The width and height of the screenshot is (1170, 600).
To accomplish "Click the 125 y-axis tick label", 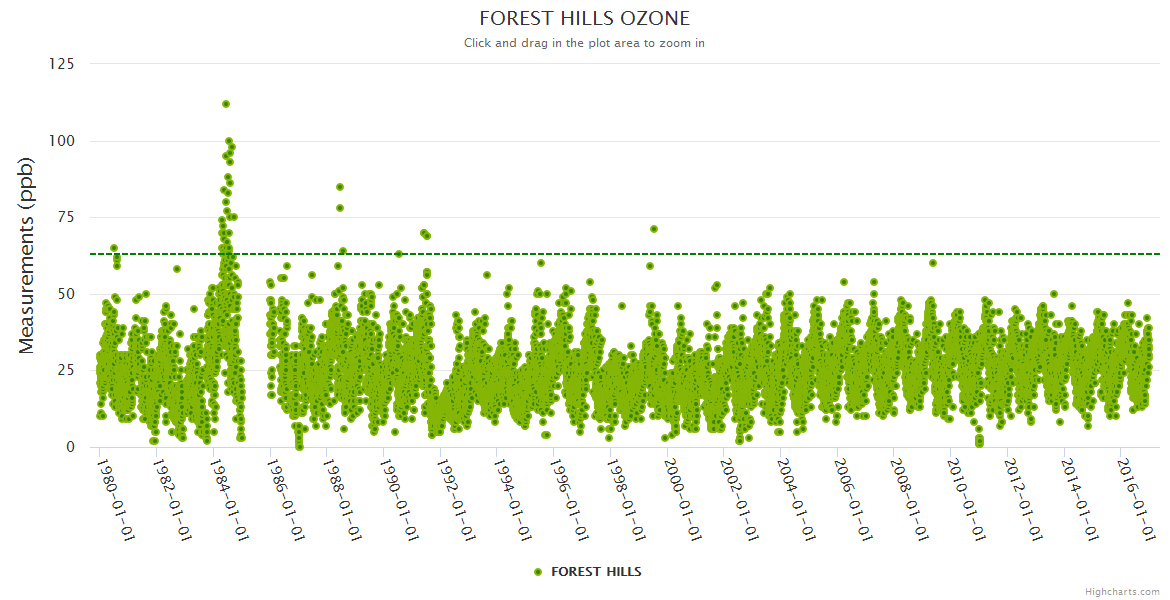I will pos(61,64).
